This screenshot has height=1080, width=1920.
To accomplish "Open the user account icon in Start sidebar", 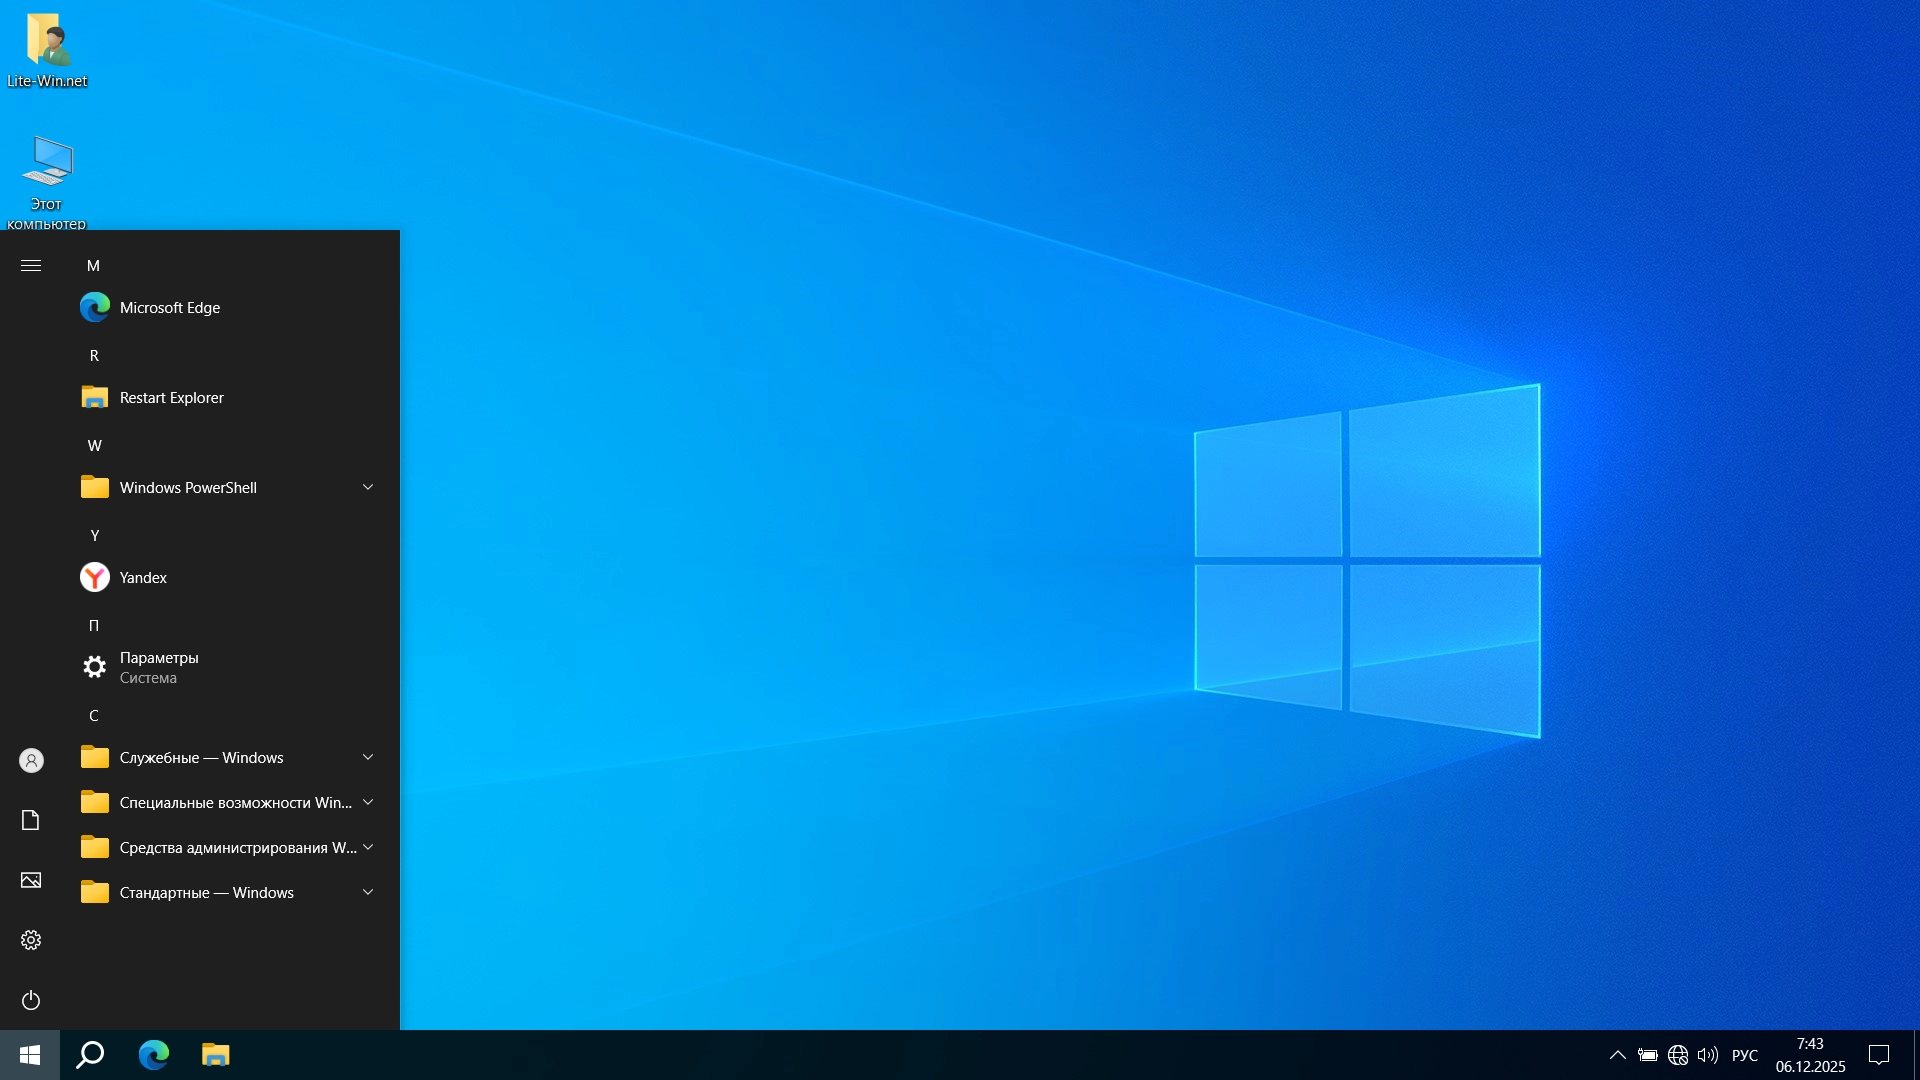I will (x=31, y=760).
